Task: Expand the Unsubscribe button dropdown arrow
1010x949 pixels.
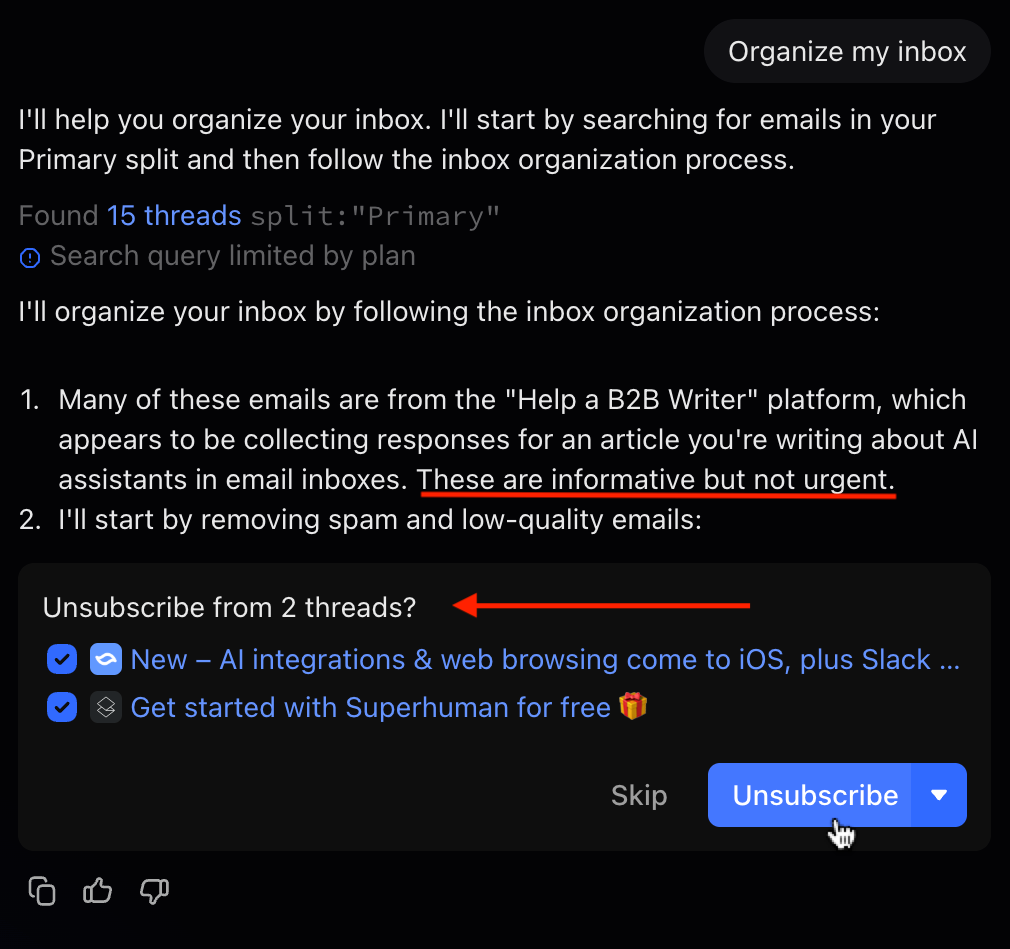Action: click(x=939, y=795)
